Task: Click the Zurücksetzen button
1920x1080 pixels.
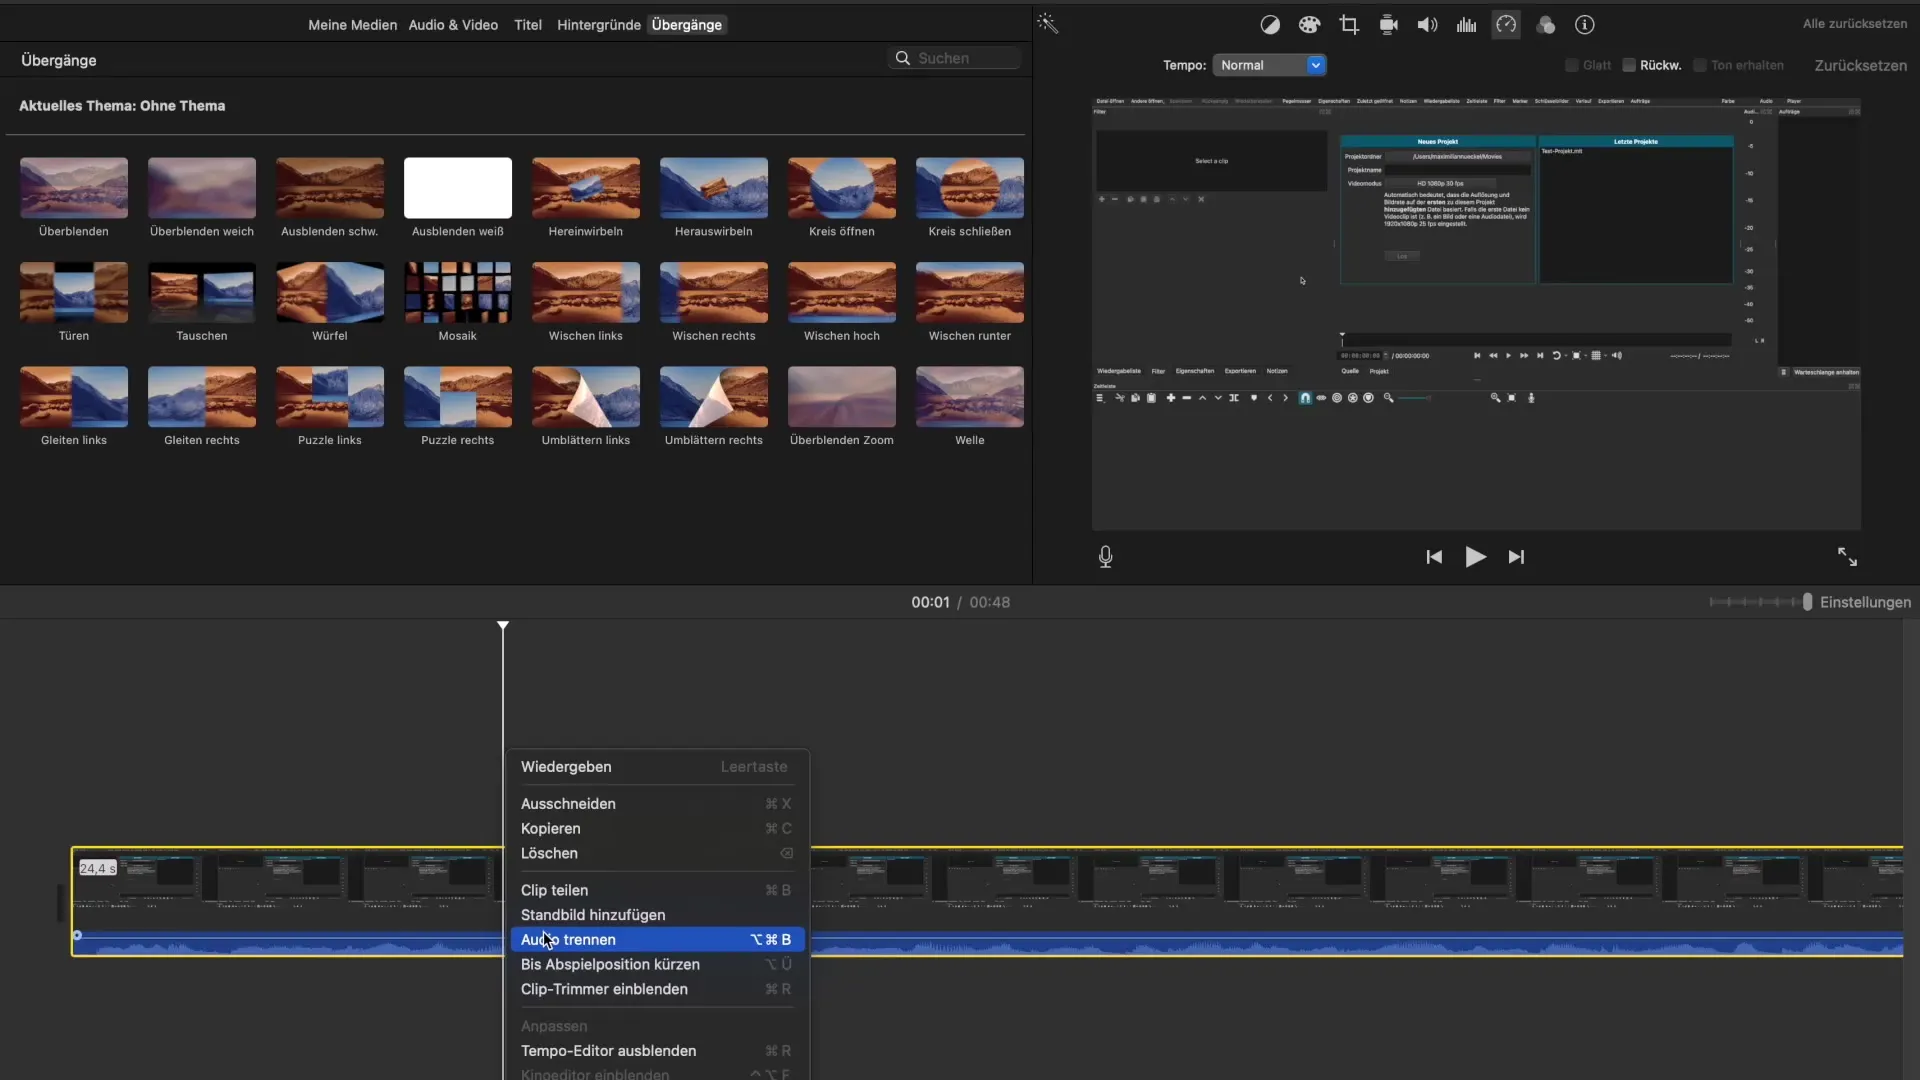Action: tap(1860, 65)
